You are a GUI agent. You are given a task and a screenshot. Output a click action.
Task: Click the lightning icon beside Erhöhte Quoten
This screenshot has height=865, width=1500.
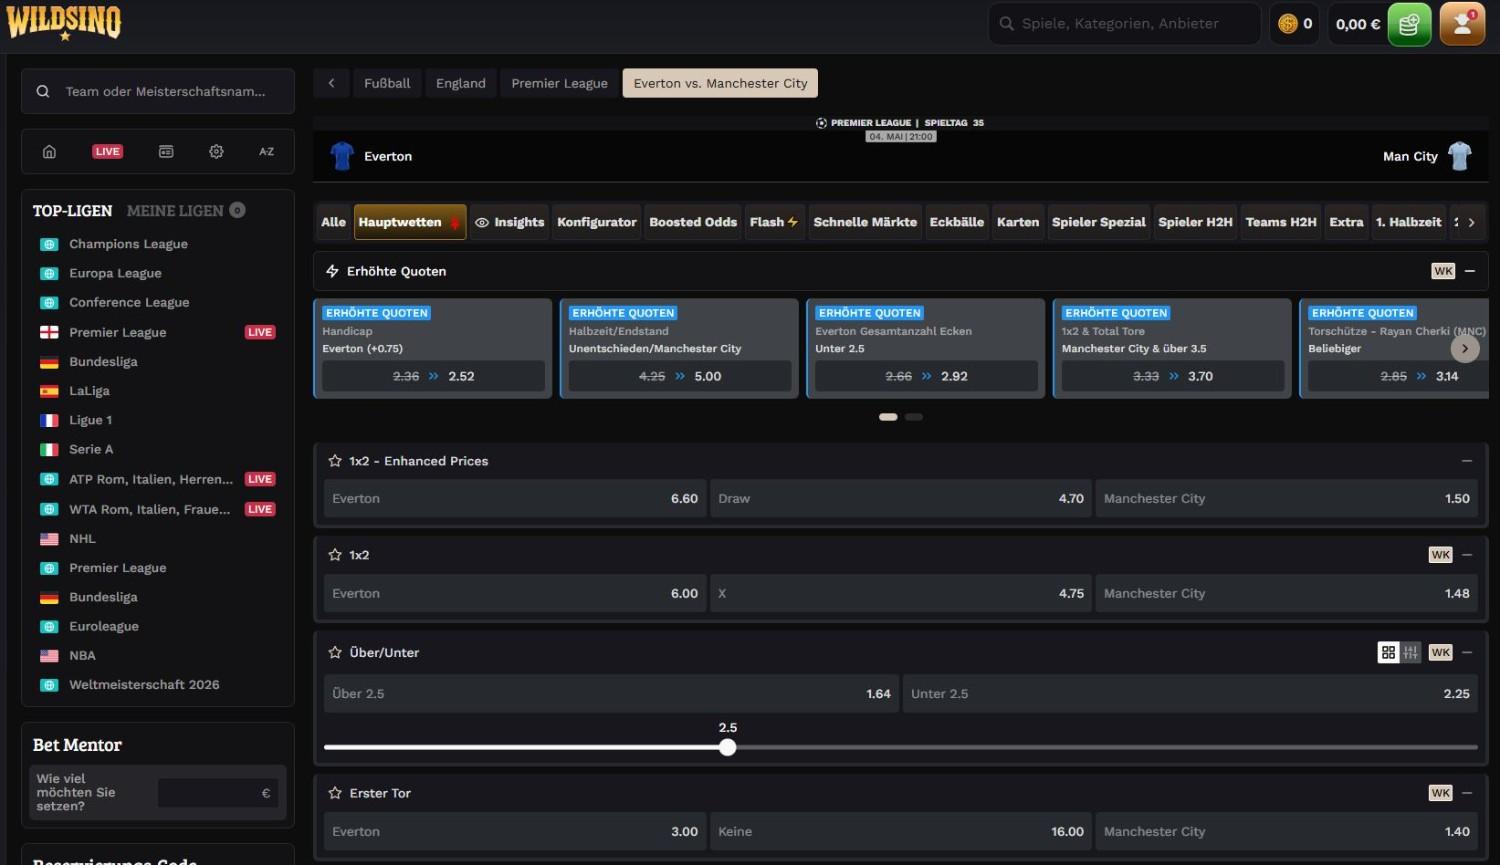[x=333, y=271]
